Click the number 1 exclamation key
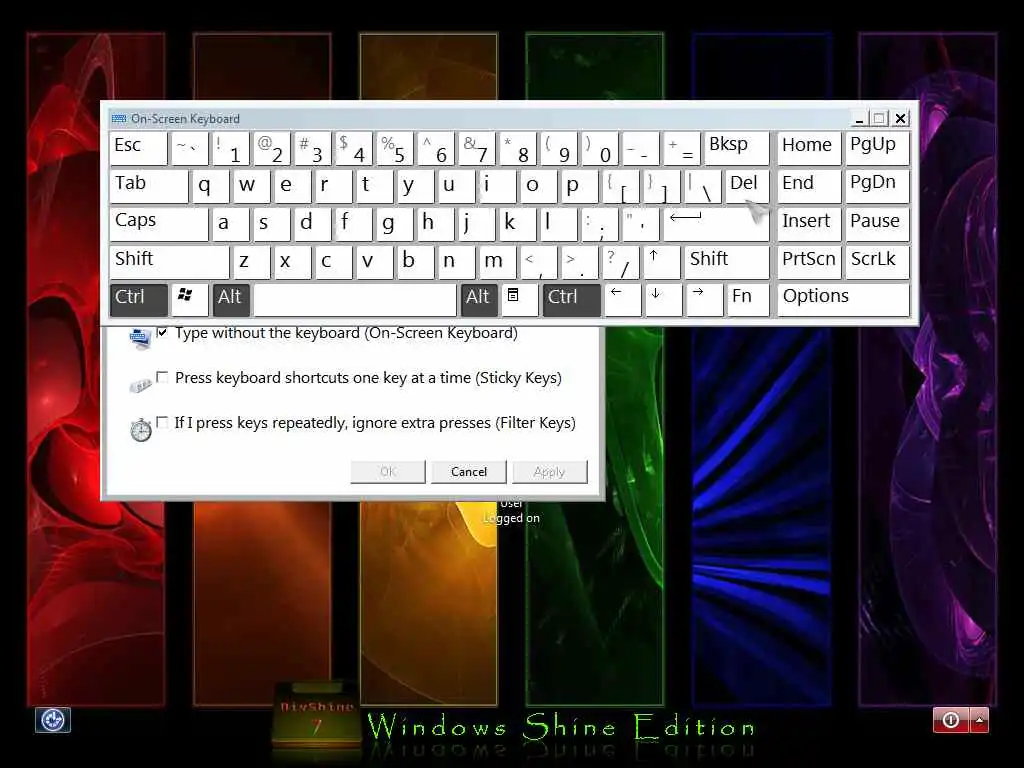Screen dimensions: 1024x768 coord(231,148)
